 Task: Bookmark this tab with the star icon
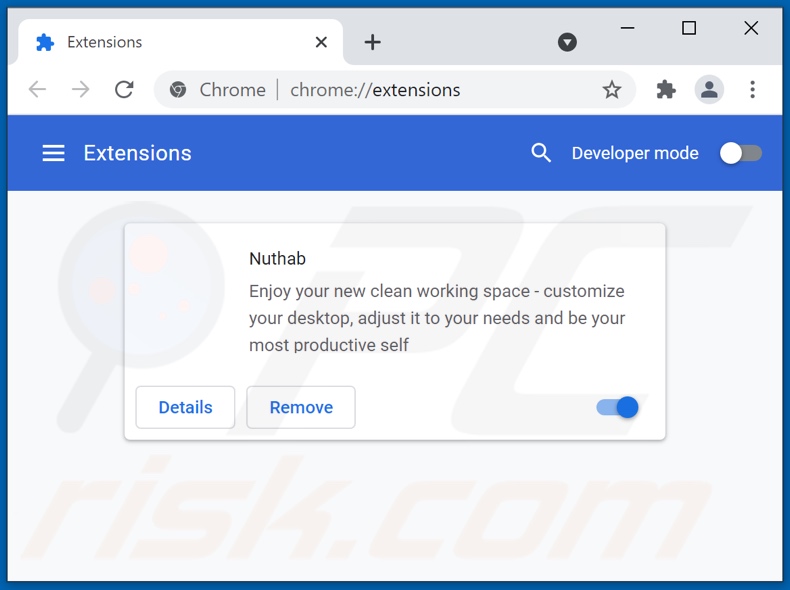[x=612, y=90]
